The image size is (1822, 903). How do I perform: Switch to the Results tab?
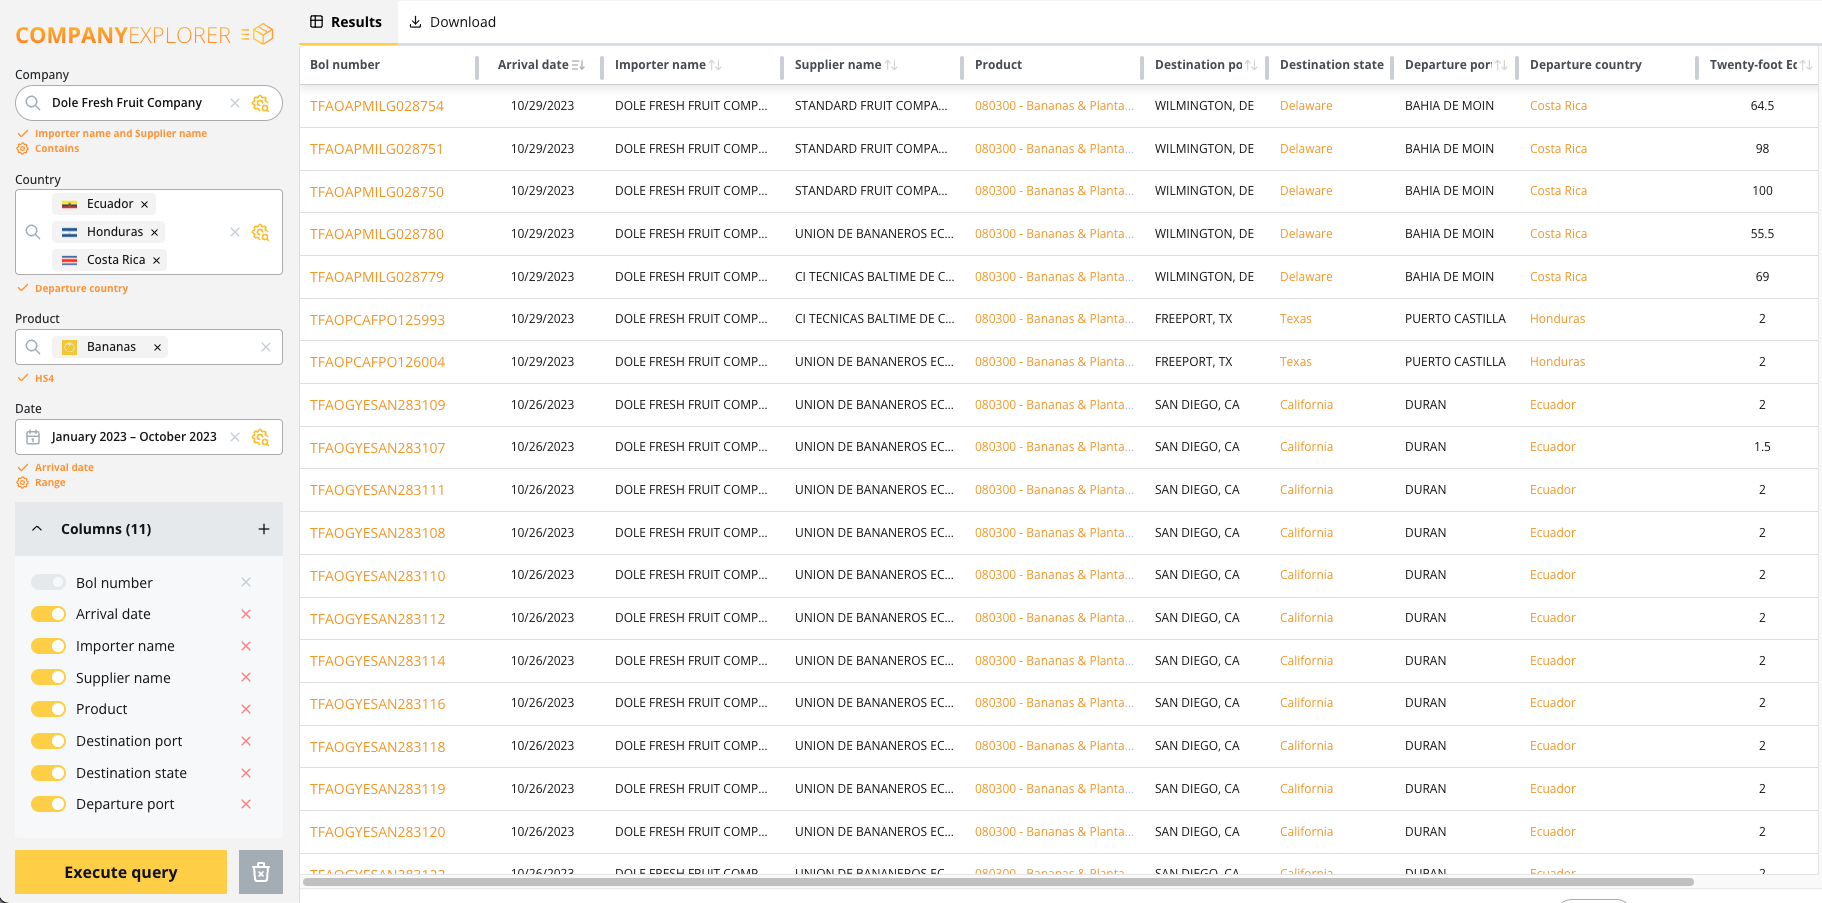(347, 22)
